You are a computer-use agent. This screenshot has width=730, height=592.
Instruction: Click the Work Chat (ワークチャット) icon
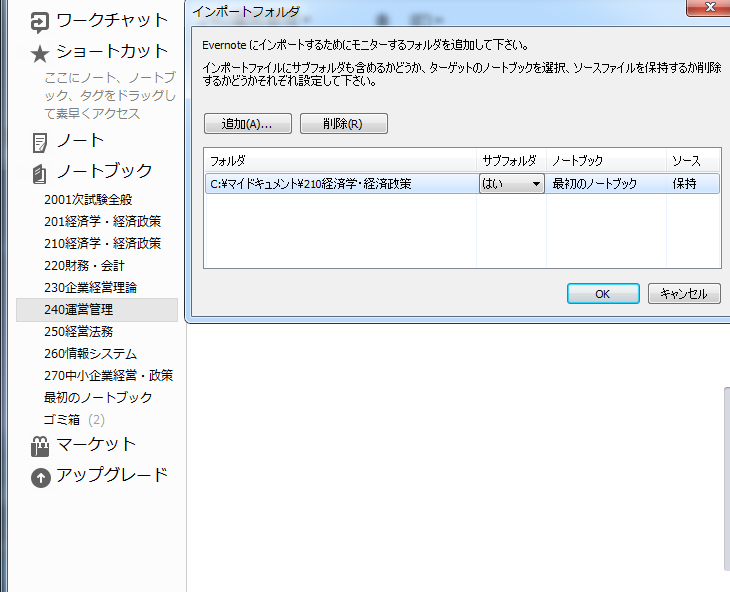[40, 21]
